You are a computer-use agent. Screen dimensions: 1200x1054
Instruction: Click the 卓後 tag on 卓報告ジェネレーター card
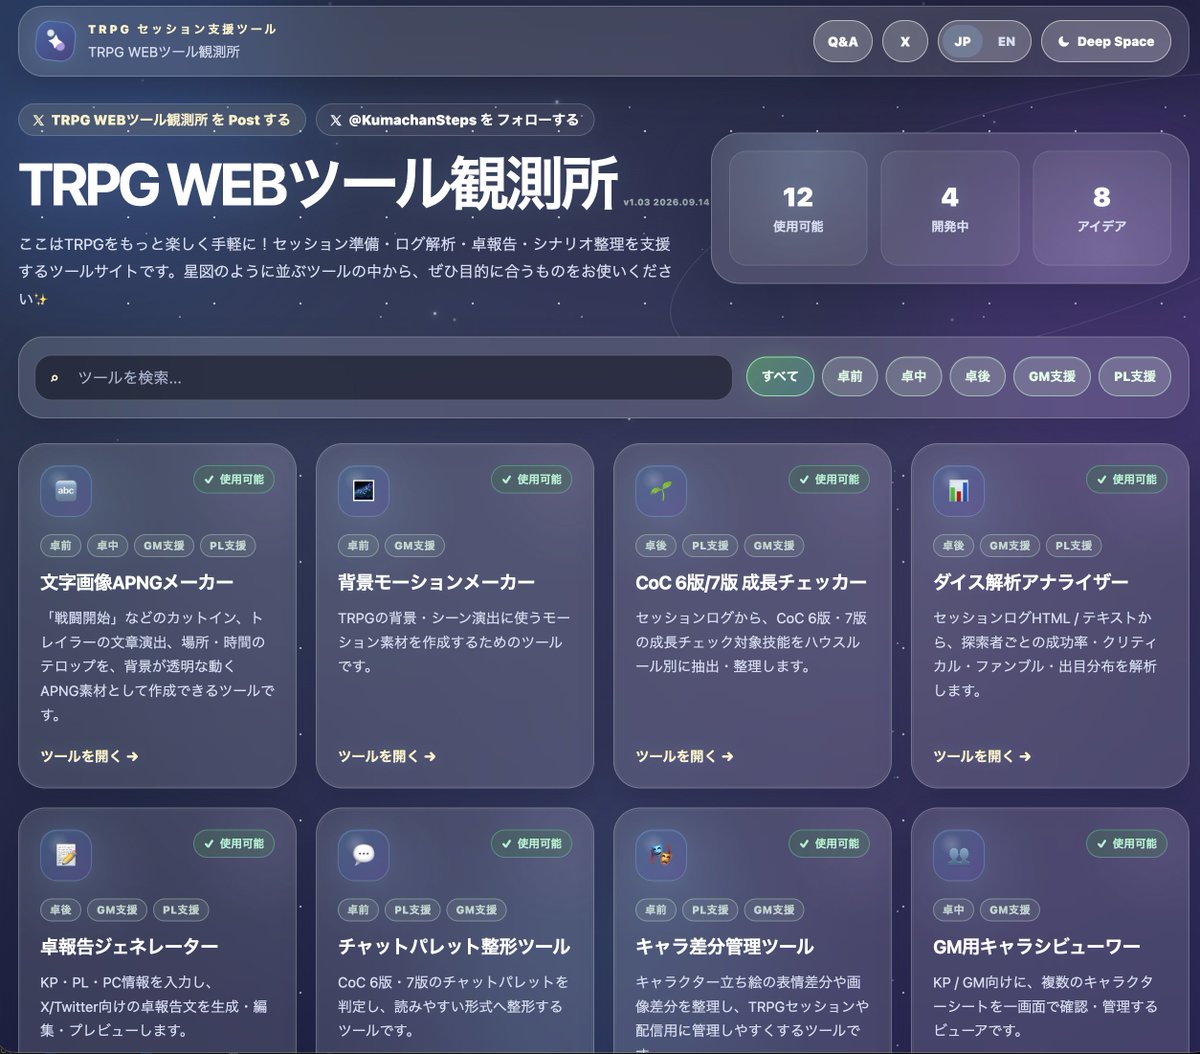coord(61,910)
